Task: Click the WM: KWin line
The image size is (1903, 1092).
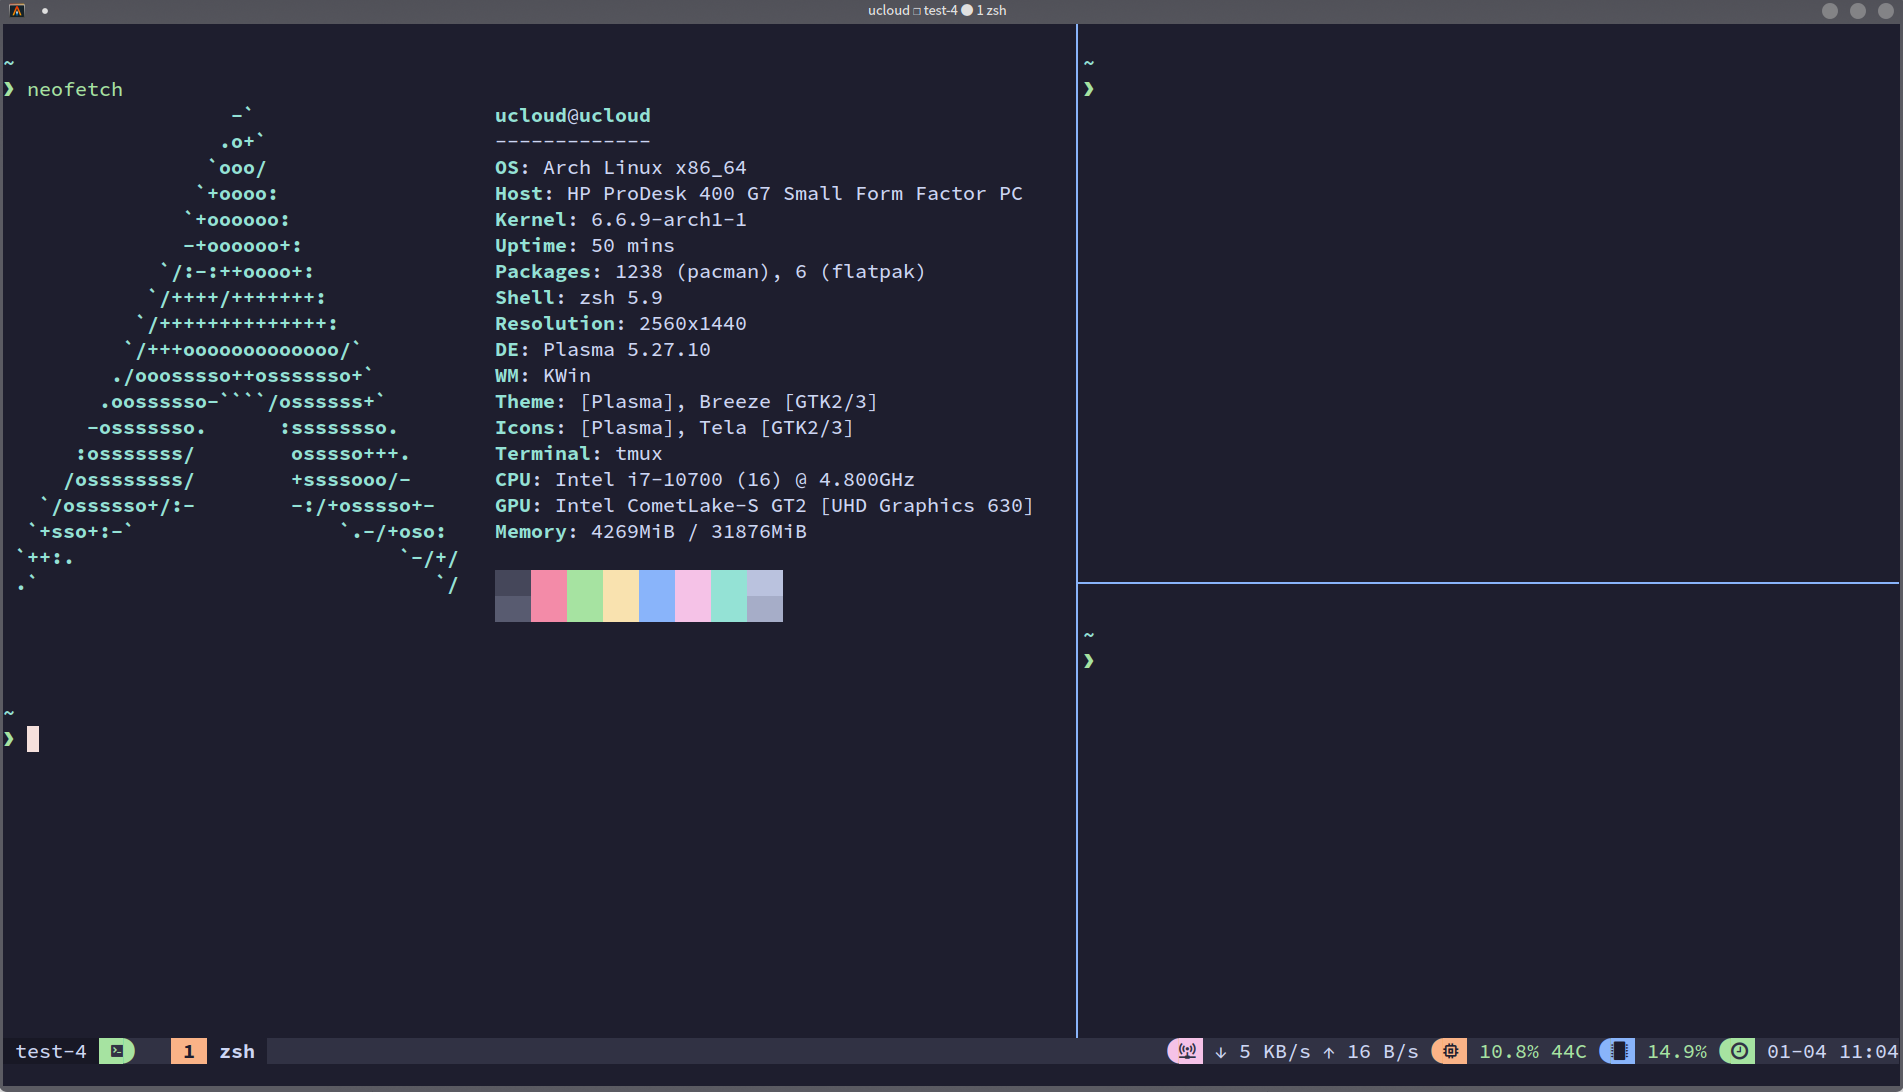Action: [x=543, y=375]
